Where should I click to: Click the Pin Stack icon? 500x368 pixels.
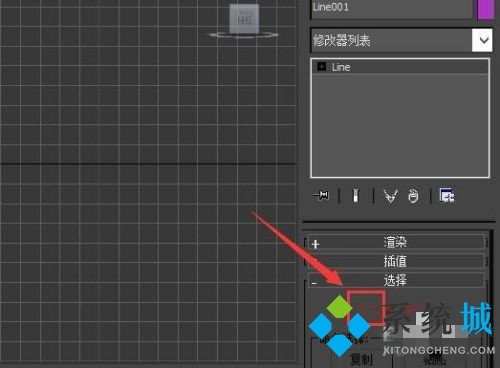pyautogui.click(x=321, y=195)
